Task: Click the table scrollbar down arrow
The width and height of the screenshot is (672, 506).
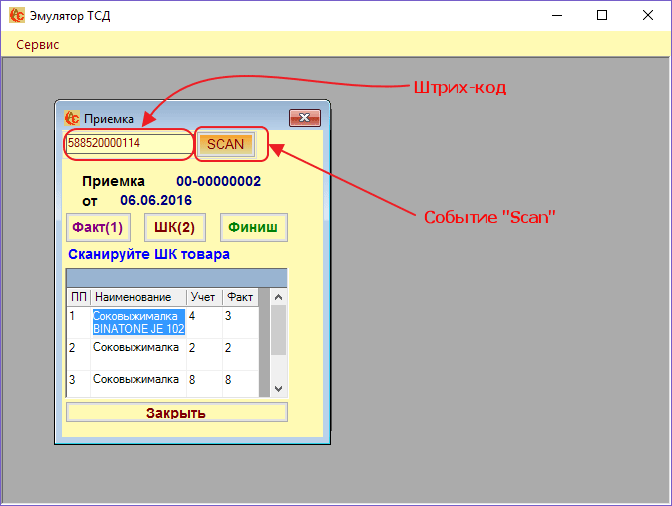Action: click(278, 388)
